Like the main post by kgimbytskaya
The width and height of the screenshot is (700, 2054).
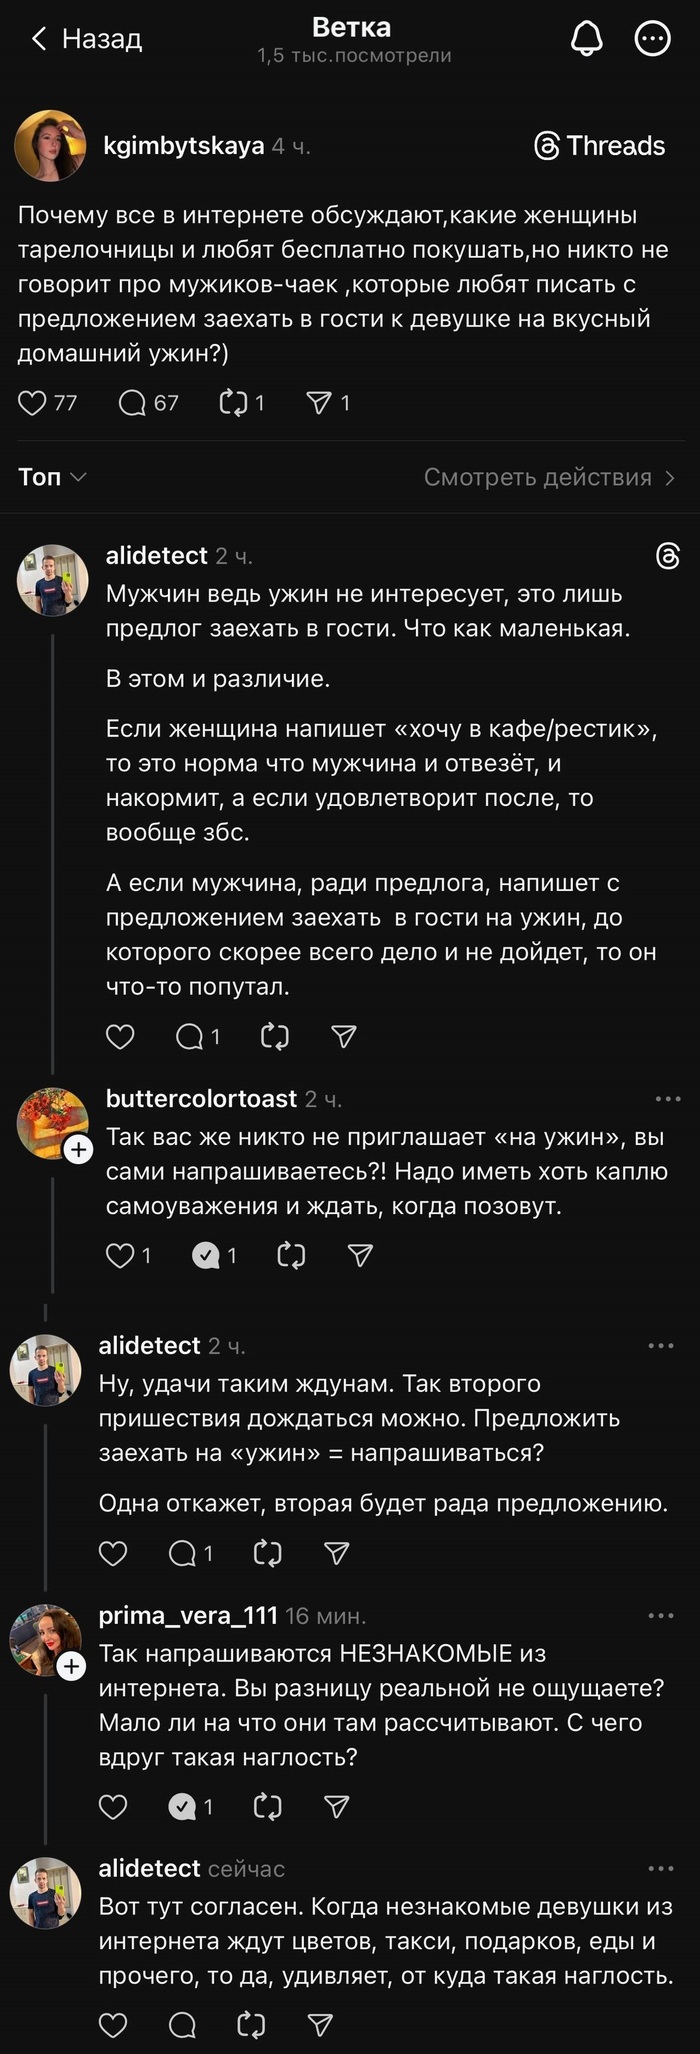pyautogui.click(x=32, y=402)
